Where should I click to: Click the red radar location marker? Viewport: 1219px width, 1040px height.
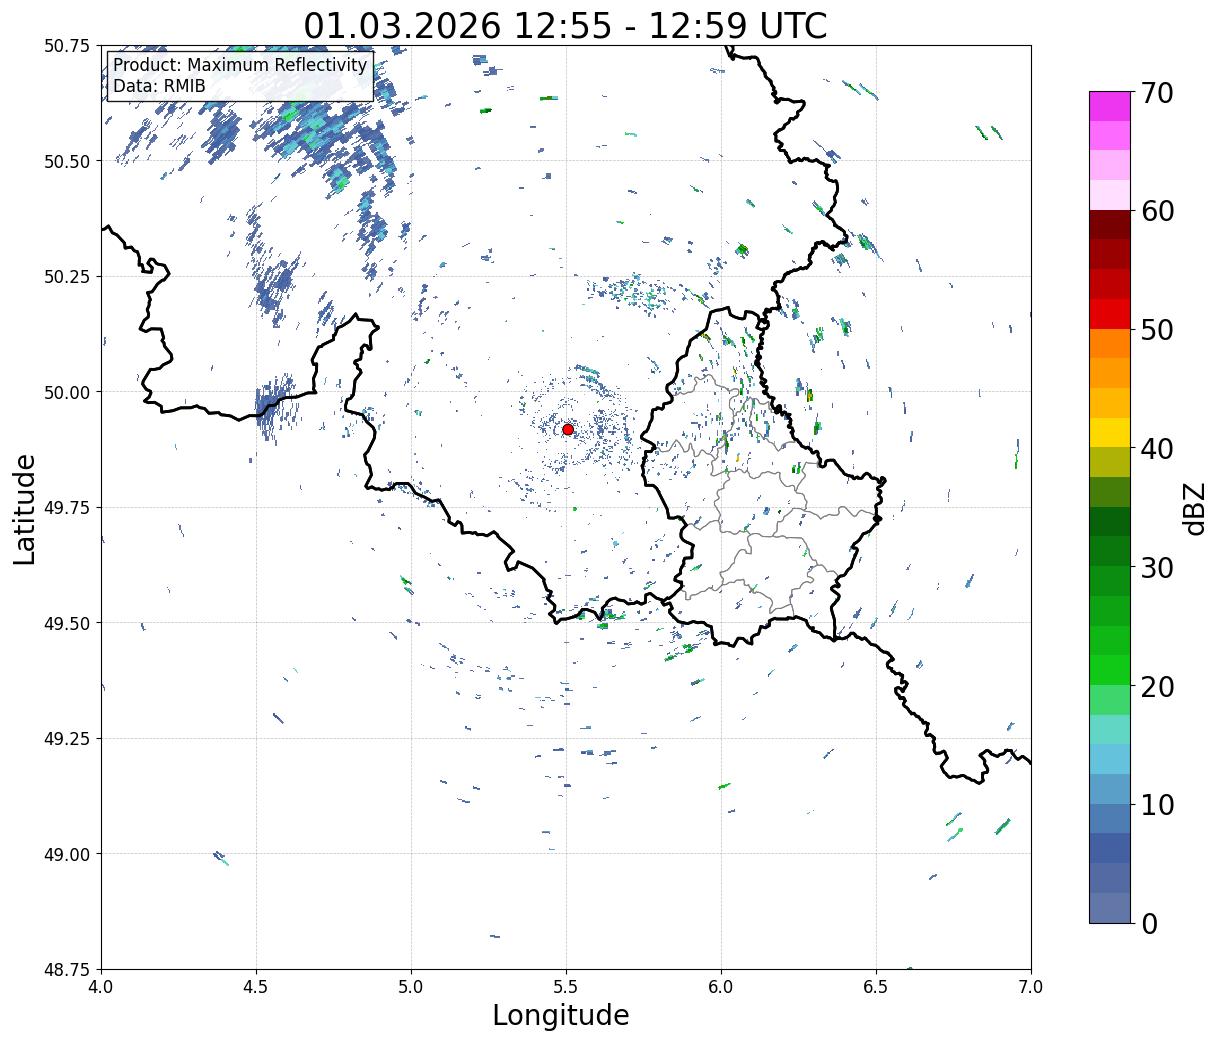coord(568,429)
